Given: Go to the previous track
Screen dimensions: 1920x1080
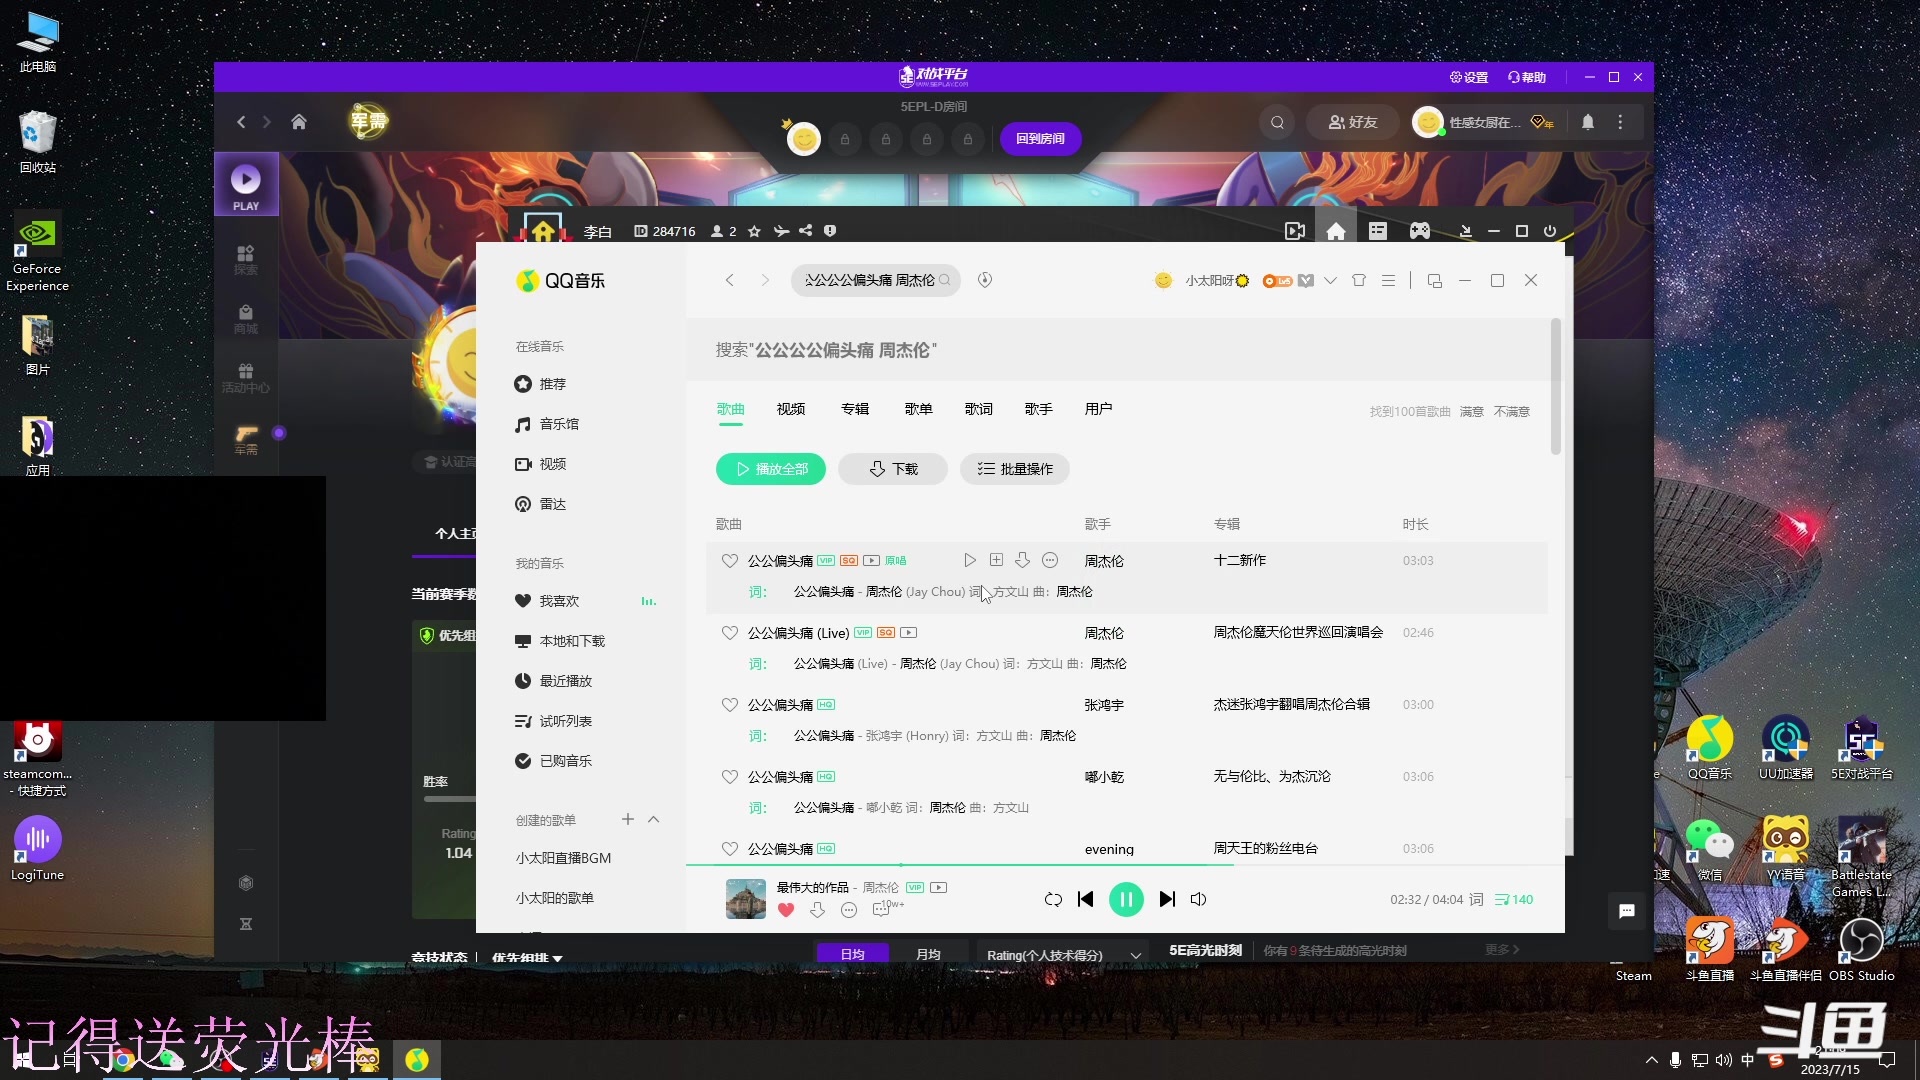Looking at the screenshot, I should point(1085,899).
